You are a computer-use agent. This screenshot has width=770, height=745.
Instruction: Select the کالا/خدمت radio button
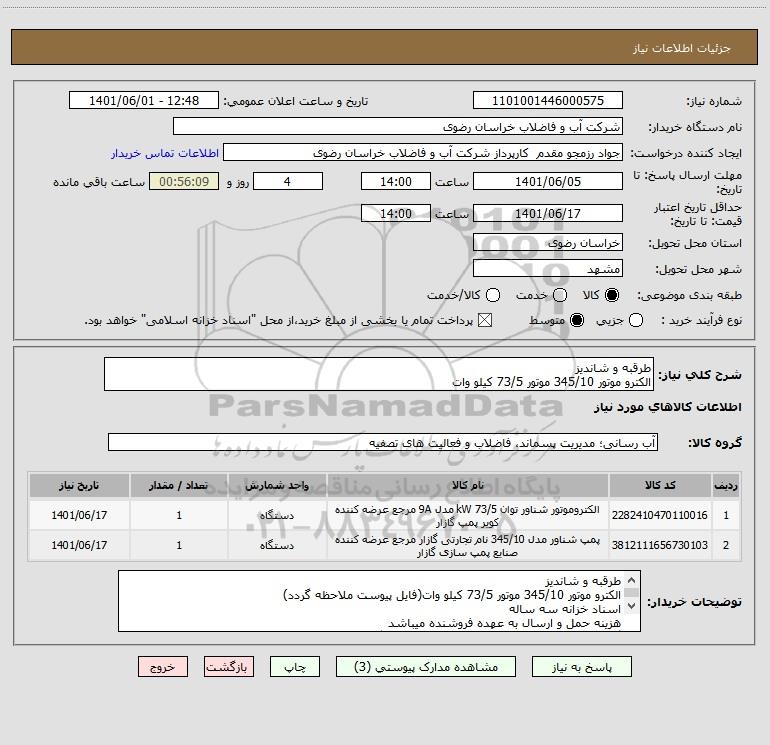[x=493, y=295]
